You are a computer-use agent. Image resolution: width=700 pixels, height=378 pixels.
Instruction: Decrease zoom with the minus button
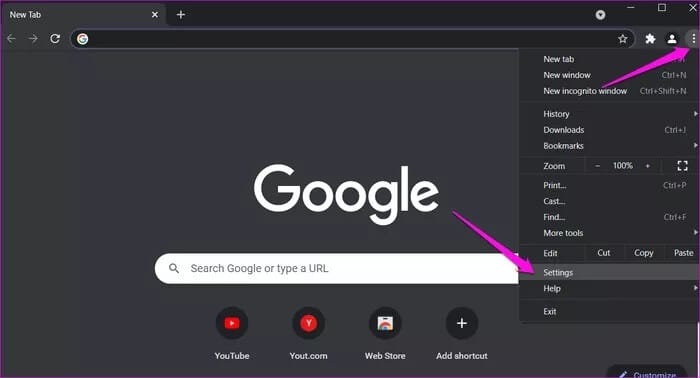tap(598, 166)
